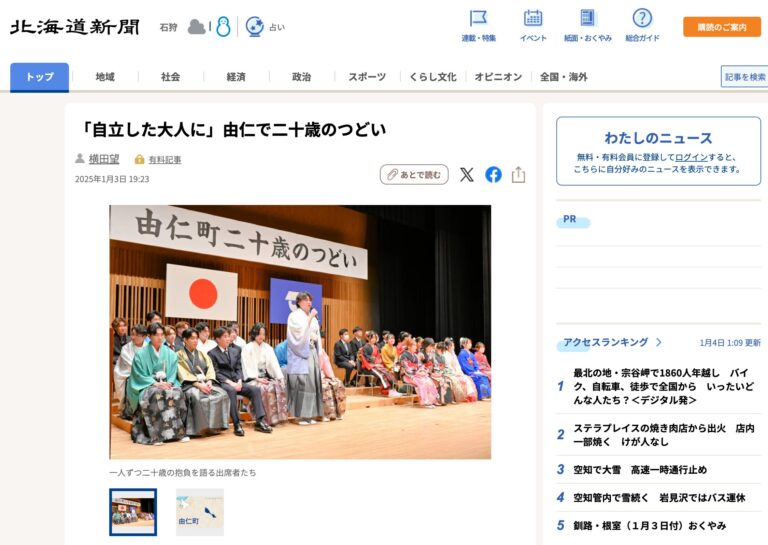Share article on X (Twitter)
This screenshot has height=545, width=768.
[467, 175]
